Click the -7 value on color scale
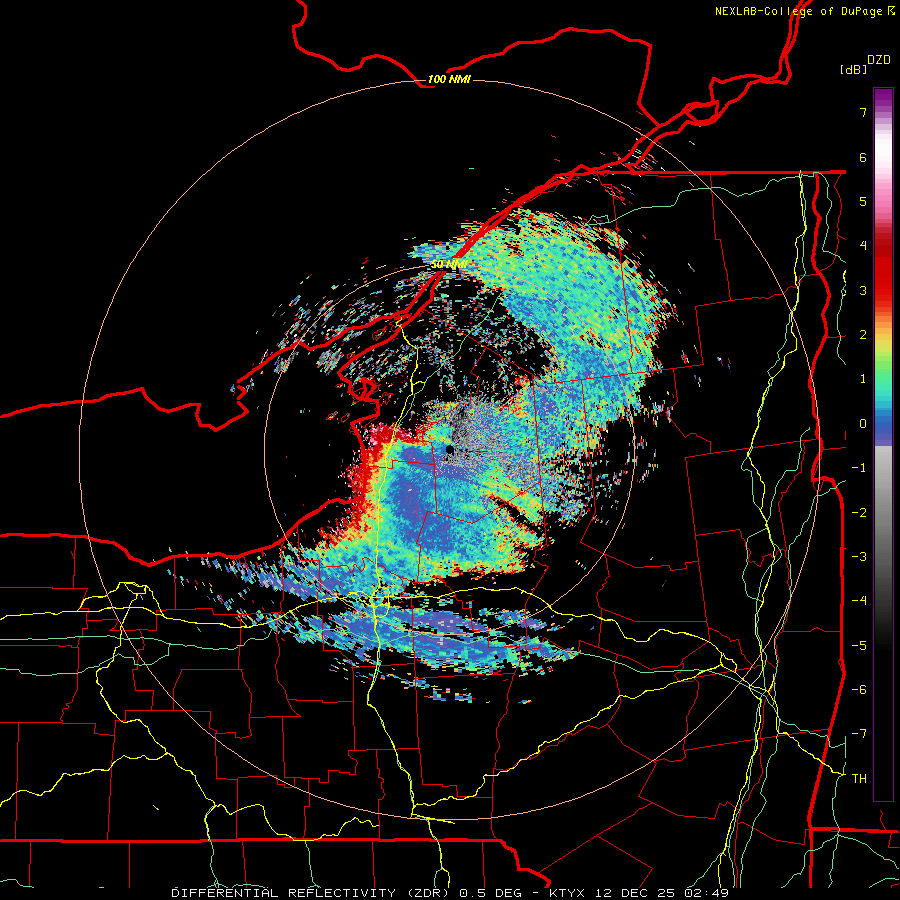This screenshot has width=900, height=900. (x=859, y=734)
